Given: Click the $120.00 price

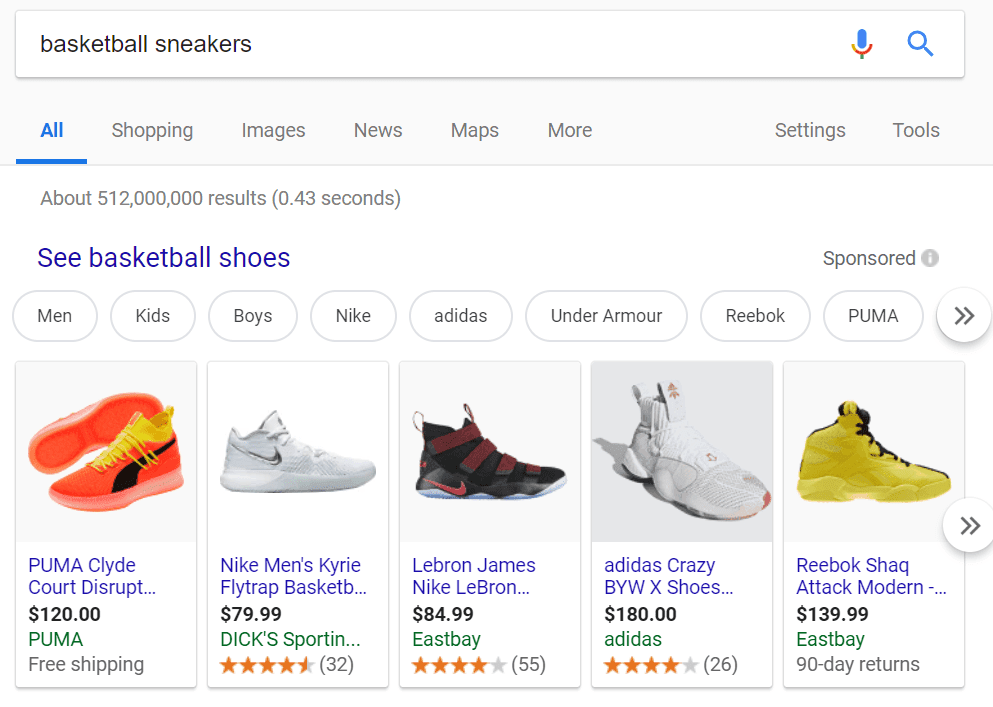Looking at the screenshot, I should (65, 614).
